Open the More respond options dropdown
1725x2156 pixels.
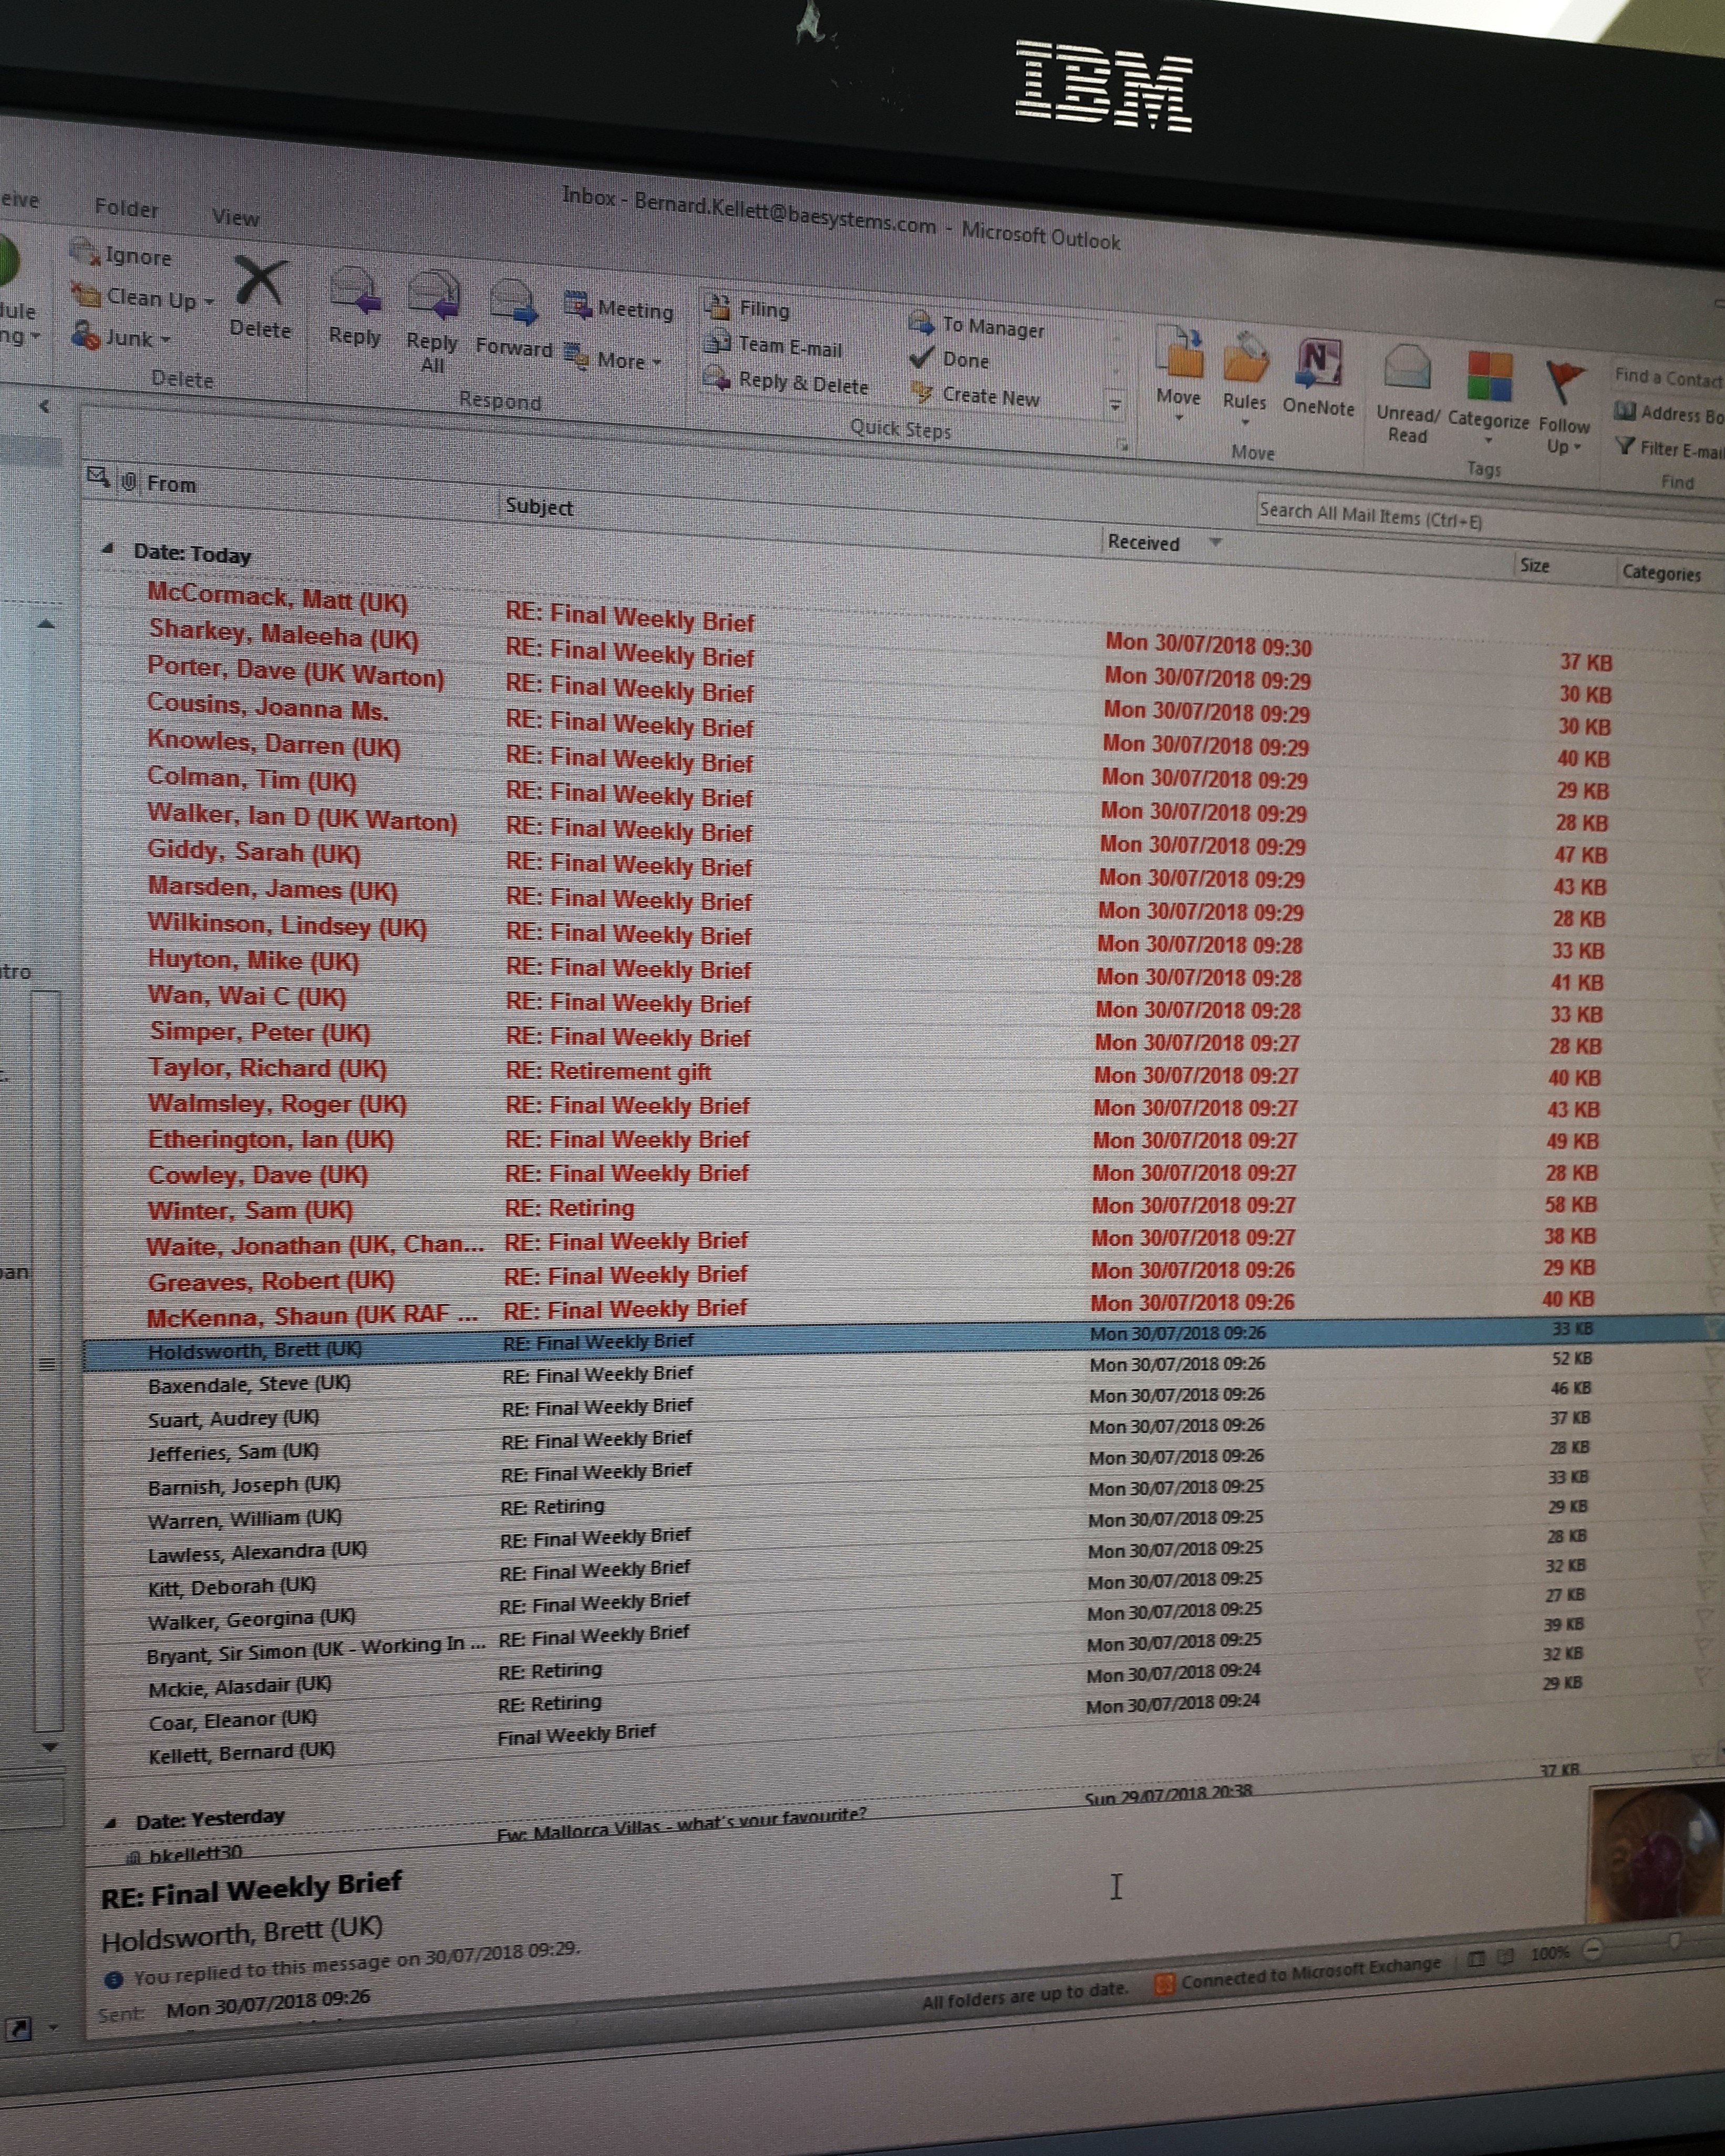[x=613, y=359]
